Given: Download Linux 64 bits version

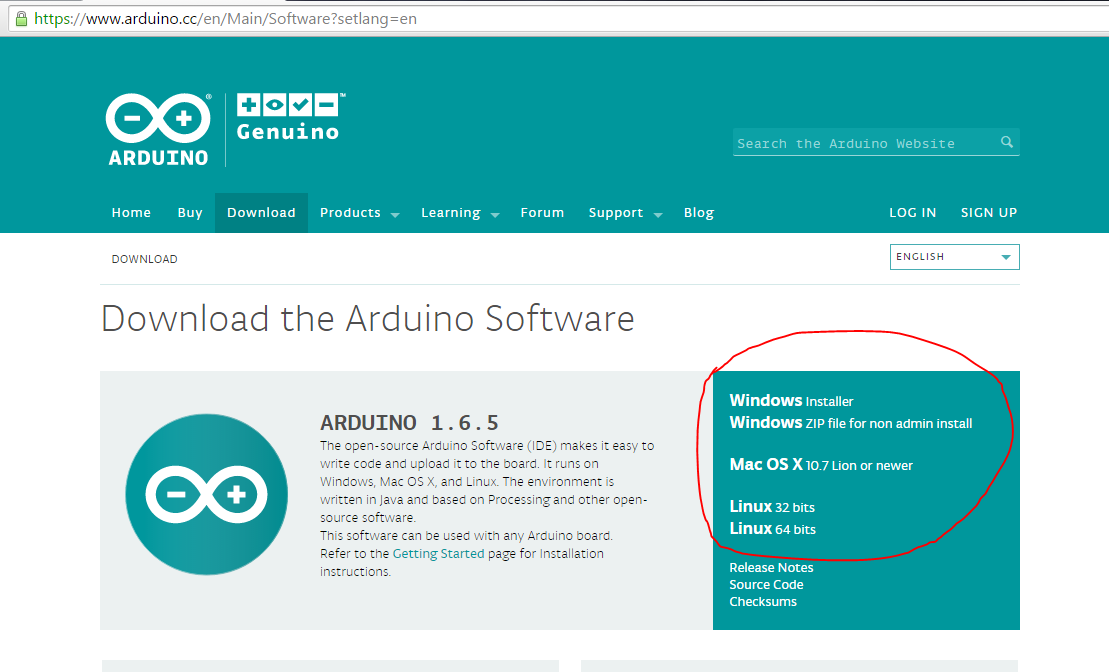Looking at the screenshot, I should (772, 528).
